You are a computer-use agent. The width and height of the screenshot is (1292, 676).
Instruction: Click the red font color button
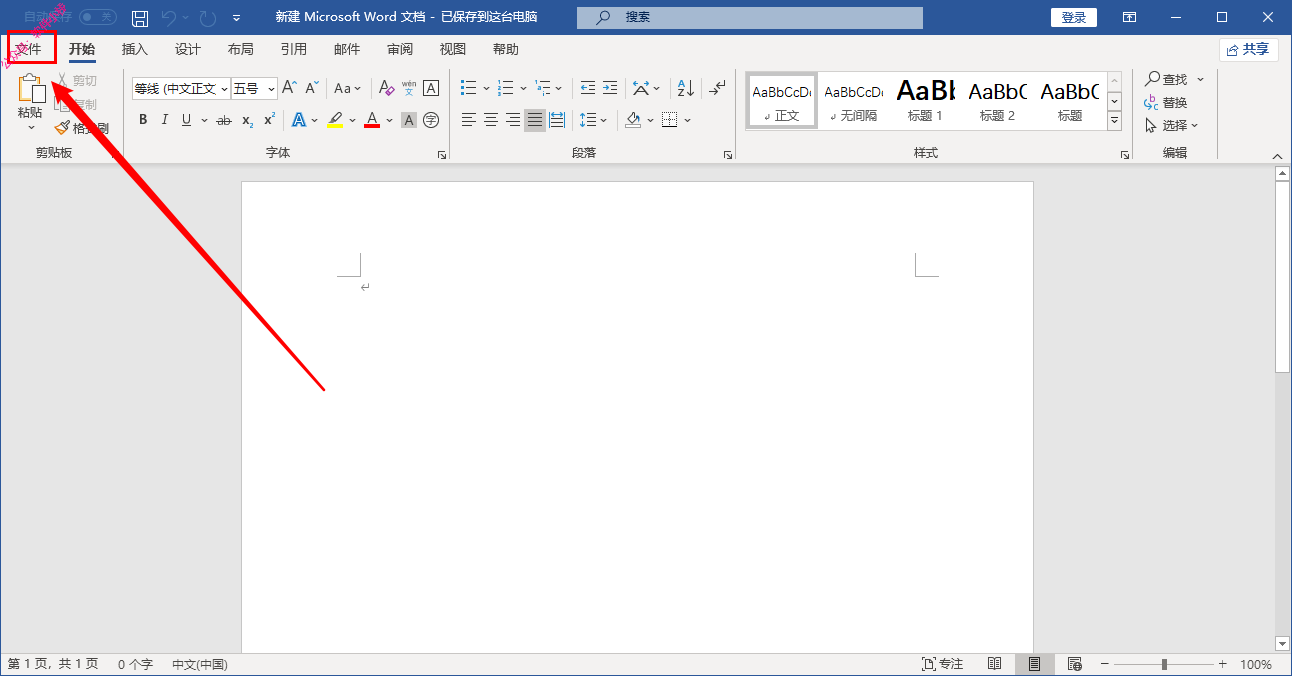coord(372,120)
